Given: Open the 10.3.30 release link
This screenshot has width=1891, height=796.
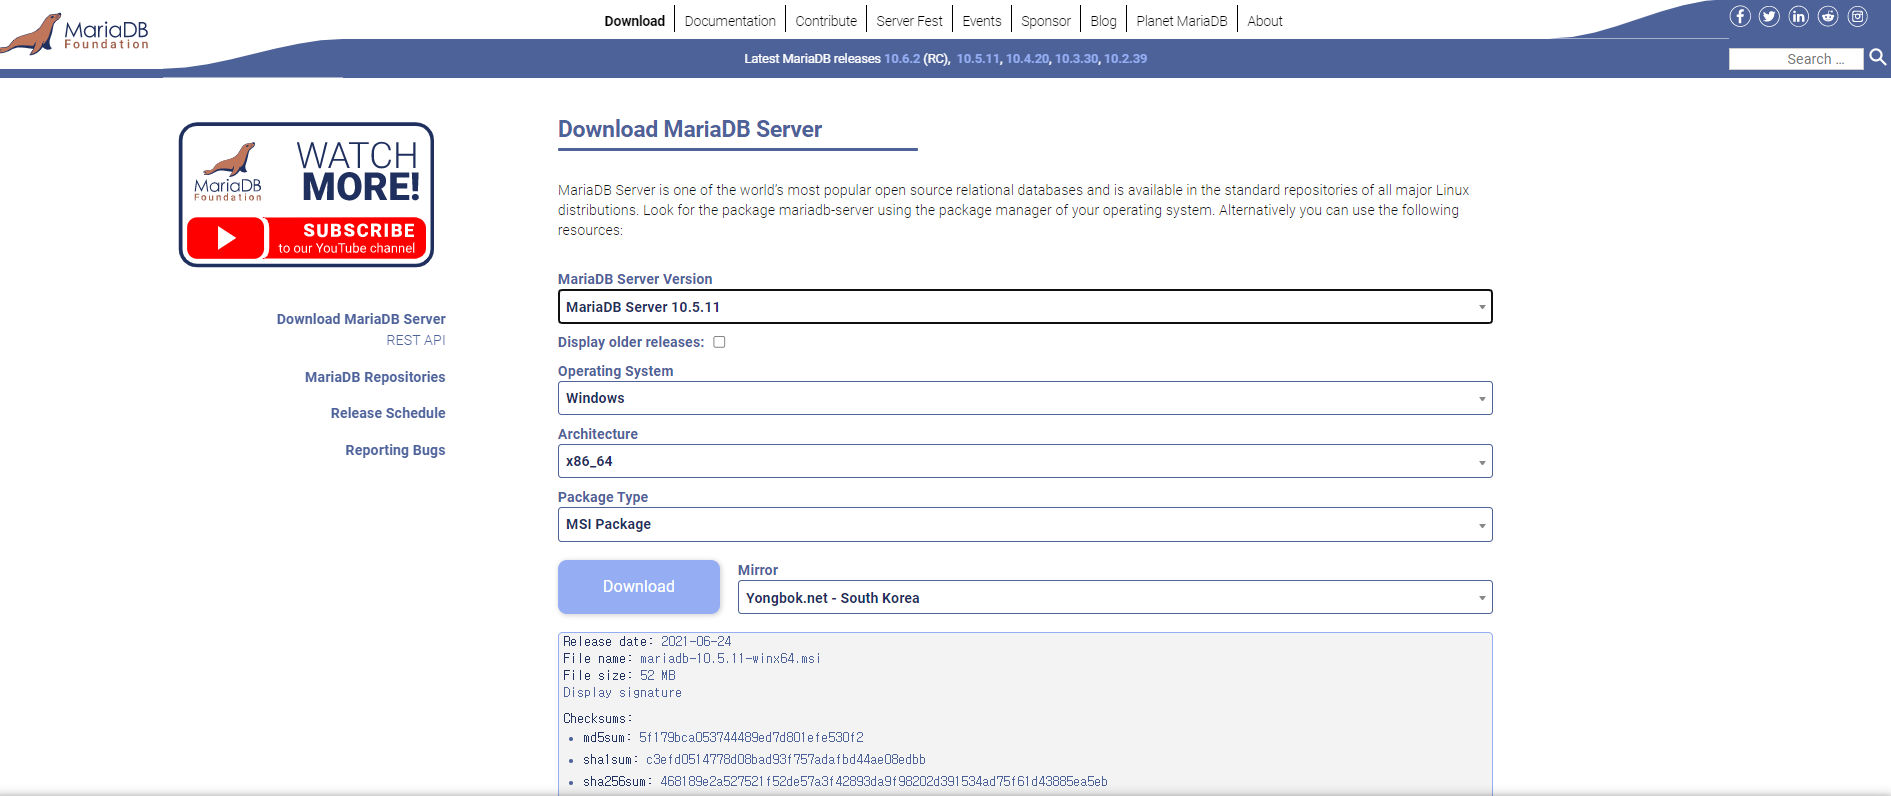Looking at the screenshot, I should (x=1077, y=59).
